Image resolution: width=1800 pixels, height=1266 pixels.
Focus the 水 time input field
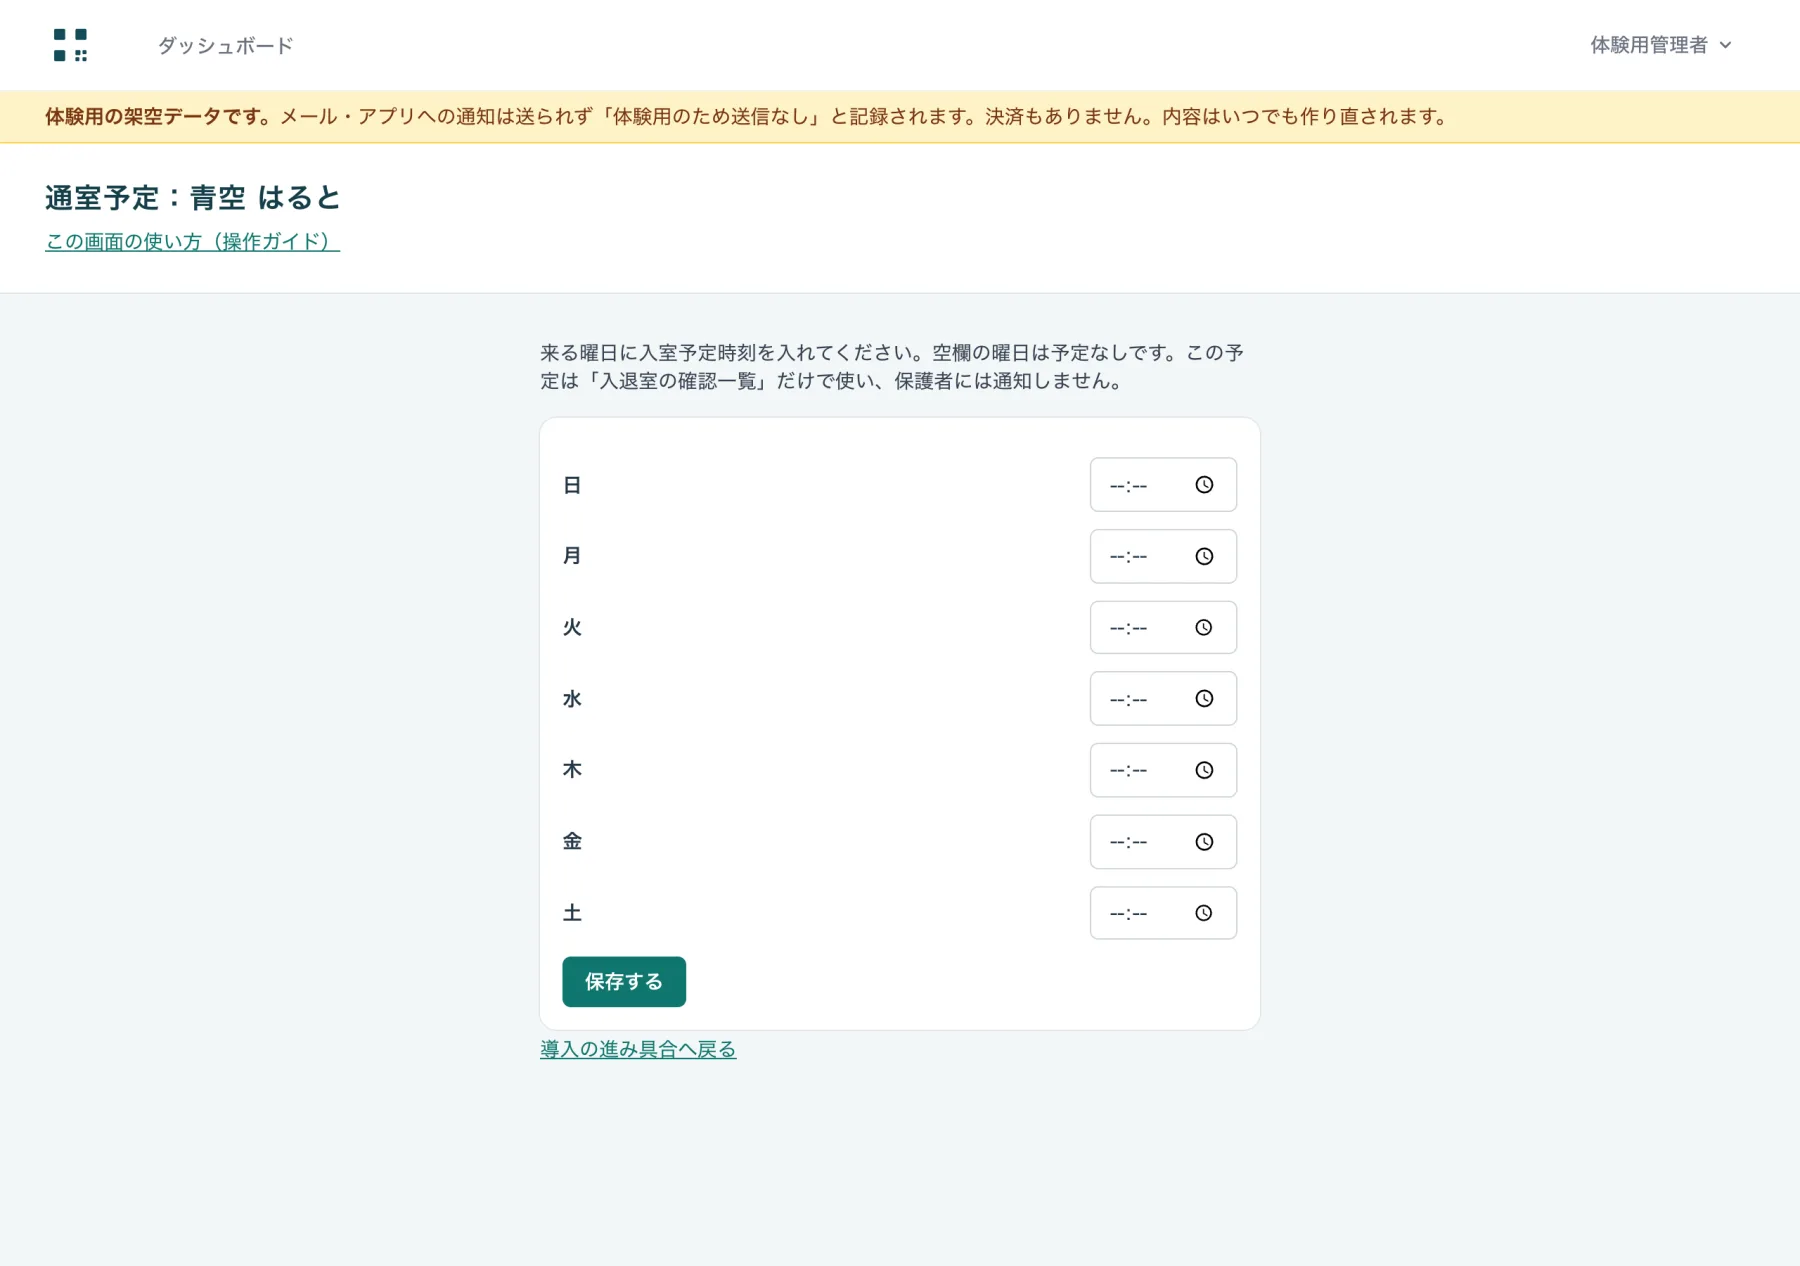tap(1163, 699)
